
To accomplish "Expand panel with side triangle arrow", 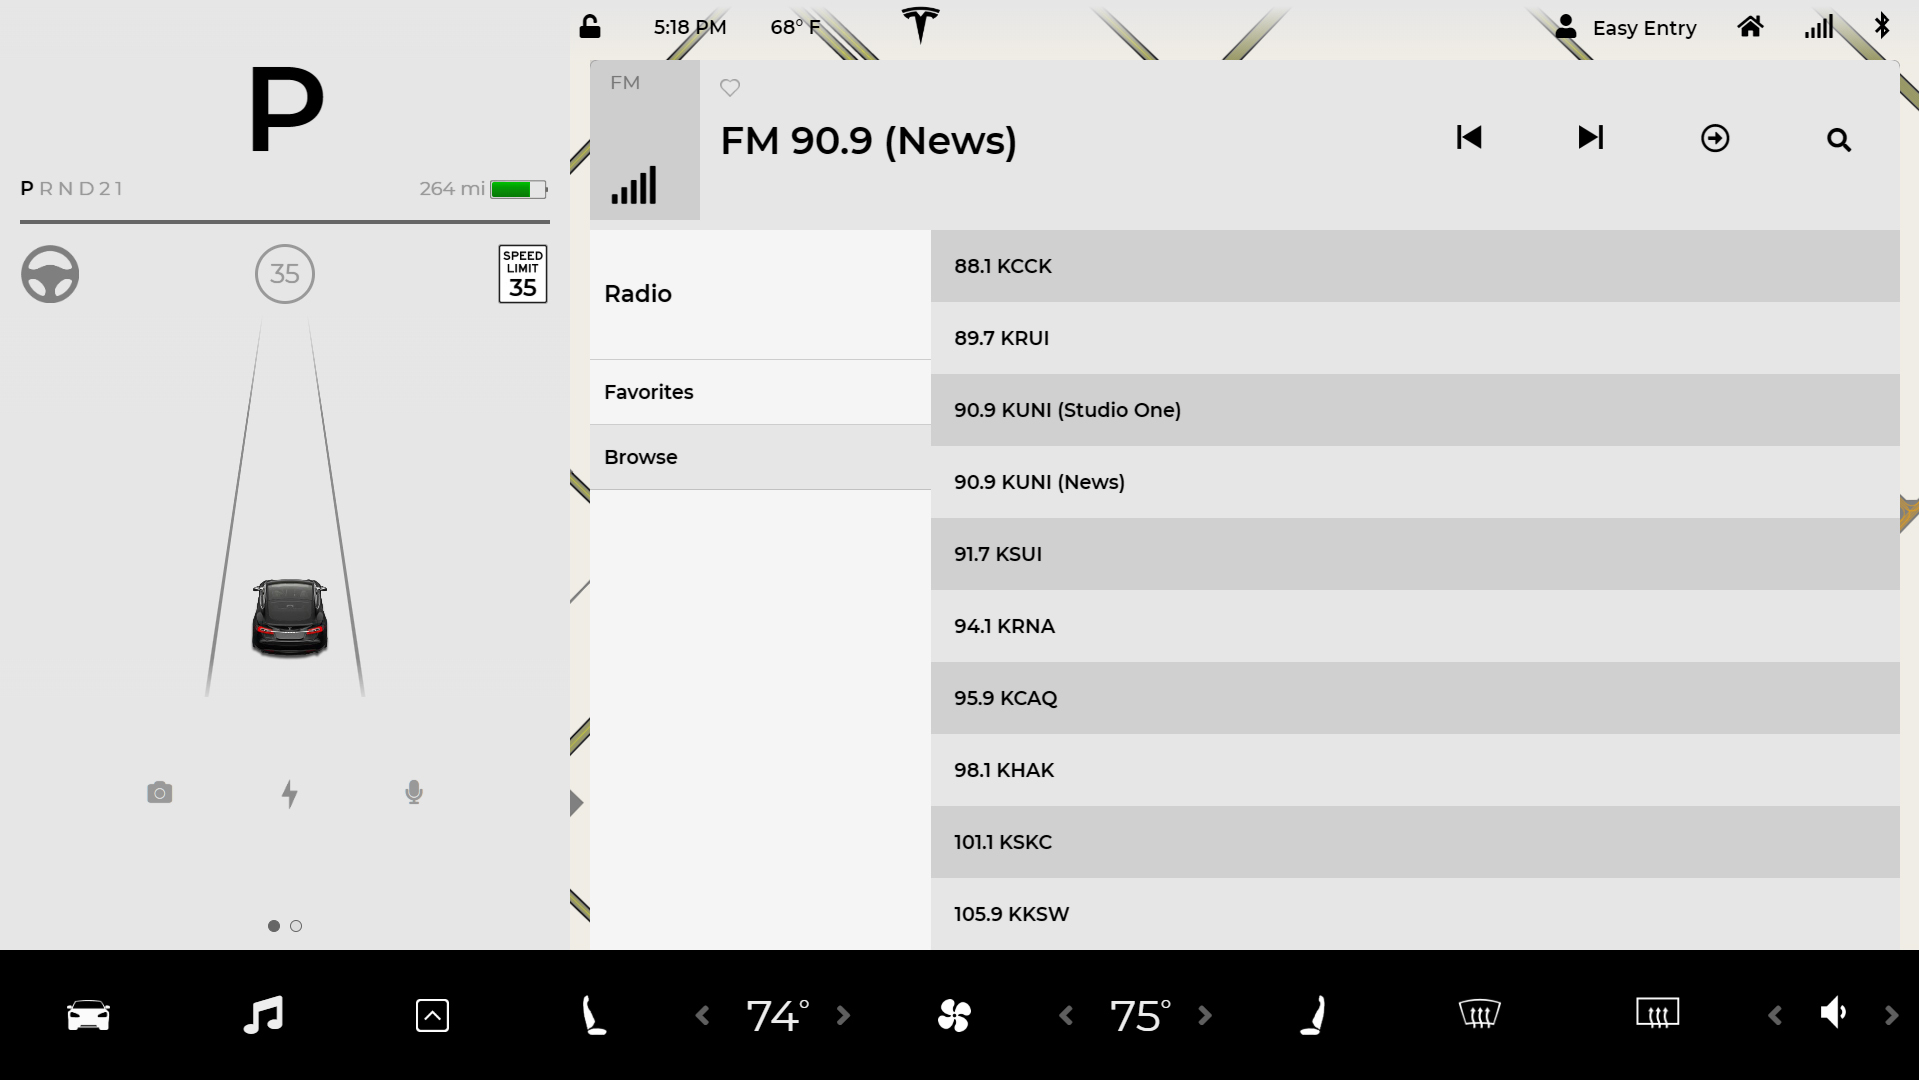I will [577, 803].
